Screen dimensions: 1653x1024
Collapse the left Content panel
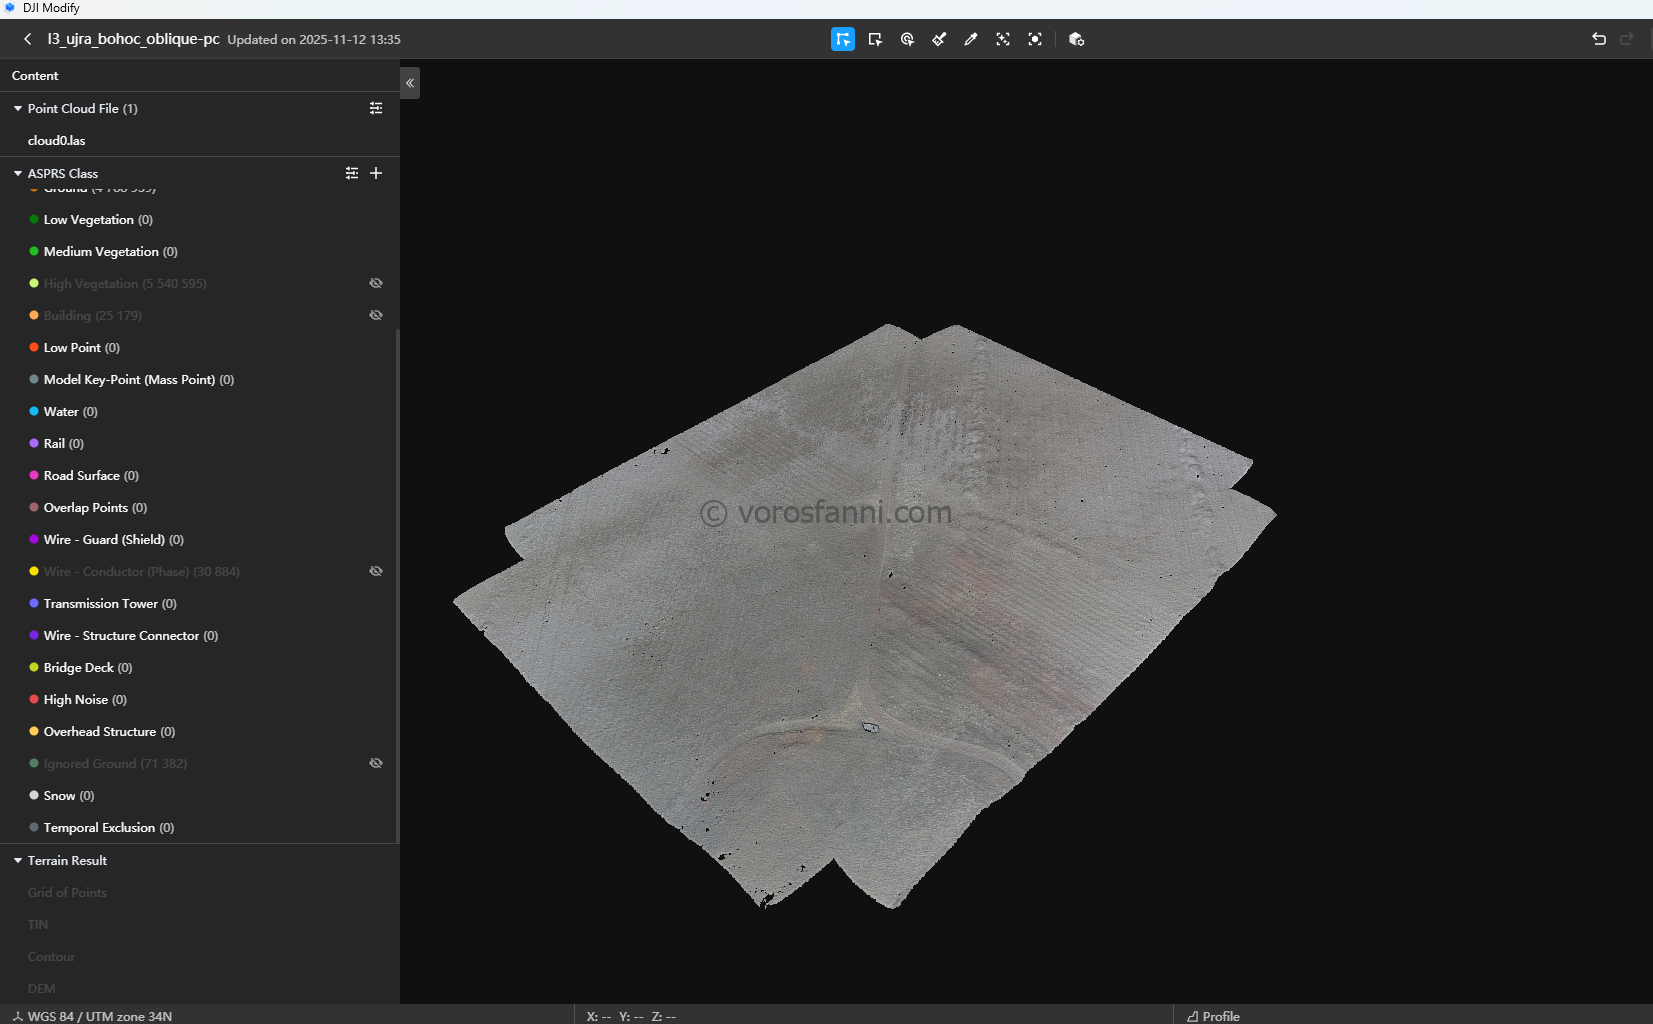pos(410,83)
